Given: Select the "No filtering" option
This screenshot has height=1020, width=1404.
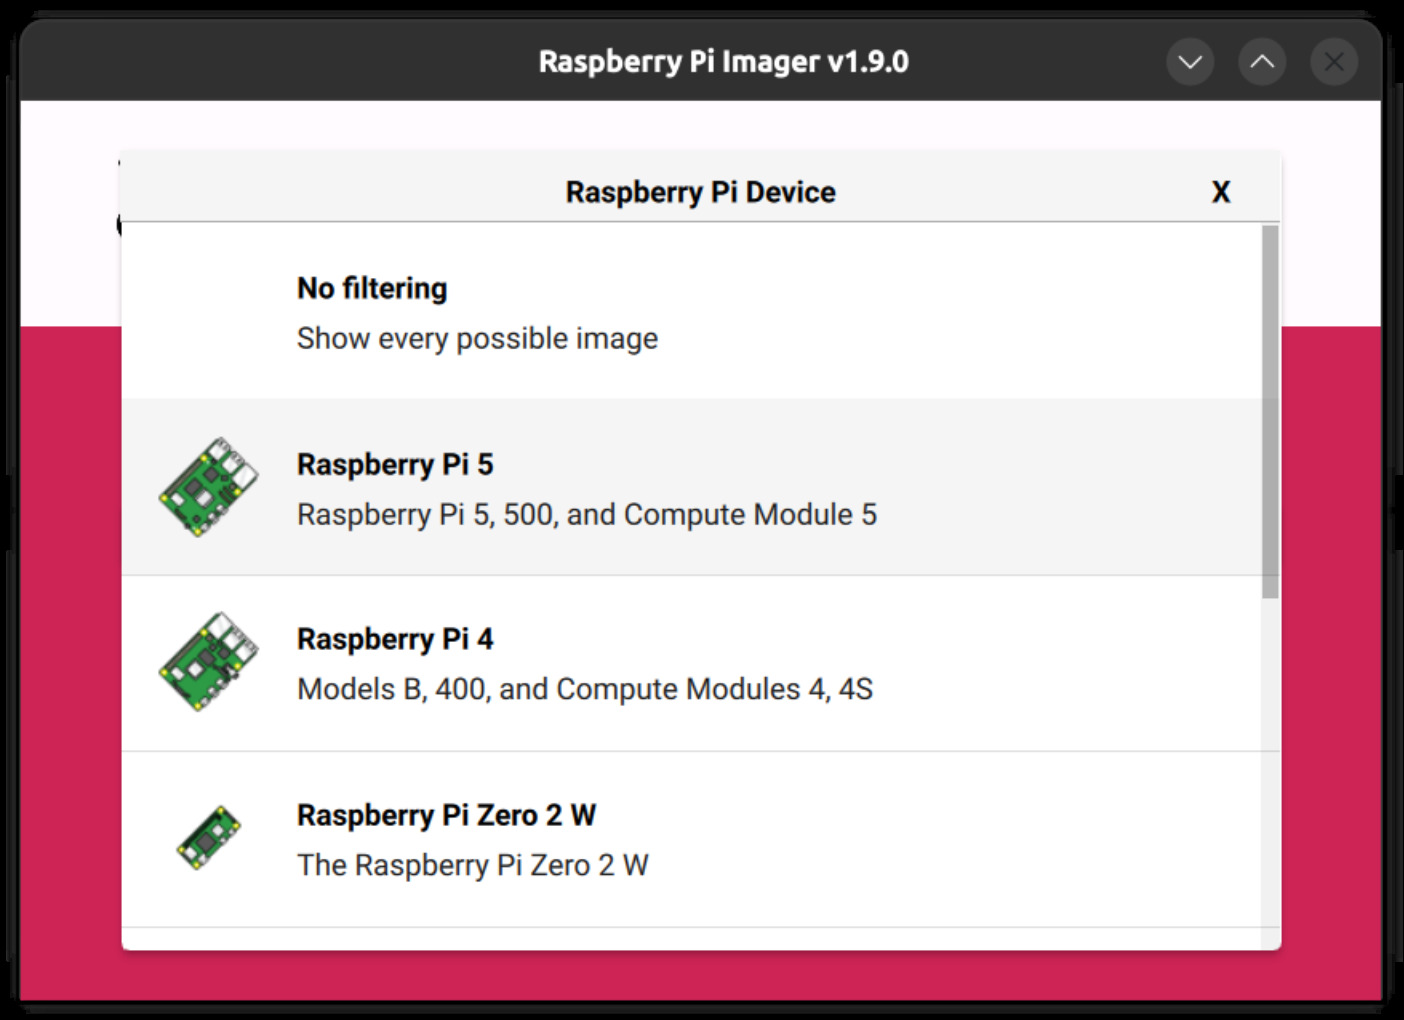Looking at the screenshot, I should coord(372,289).
